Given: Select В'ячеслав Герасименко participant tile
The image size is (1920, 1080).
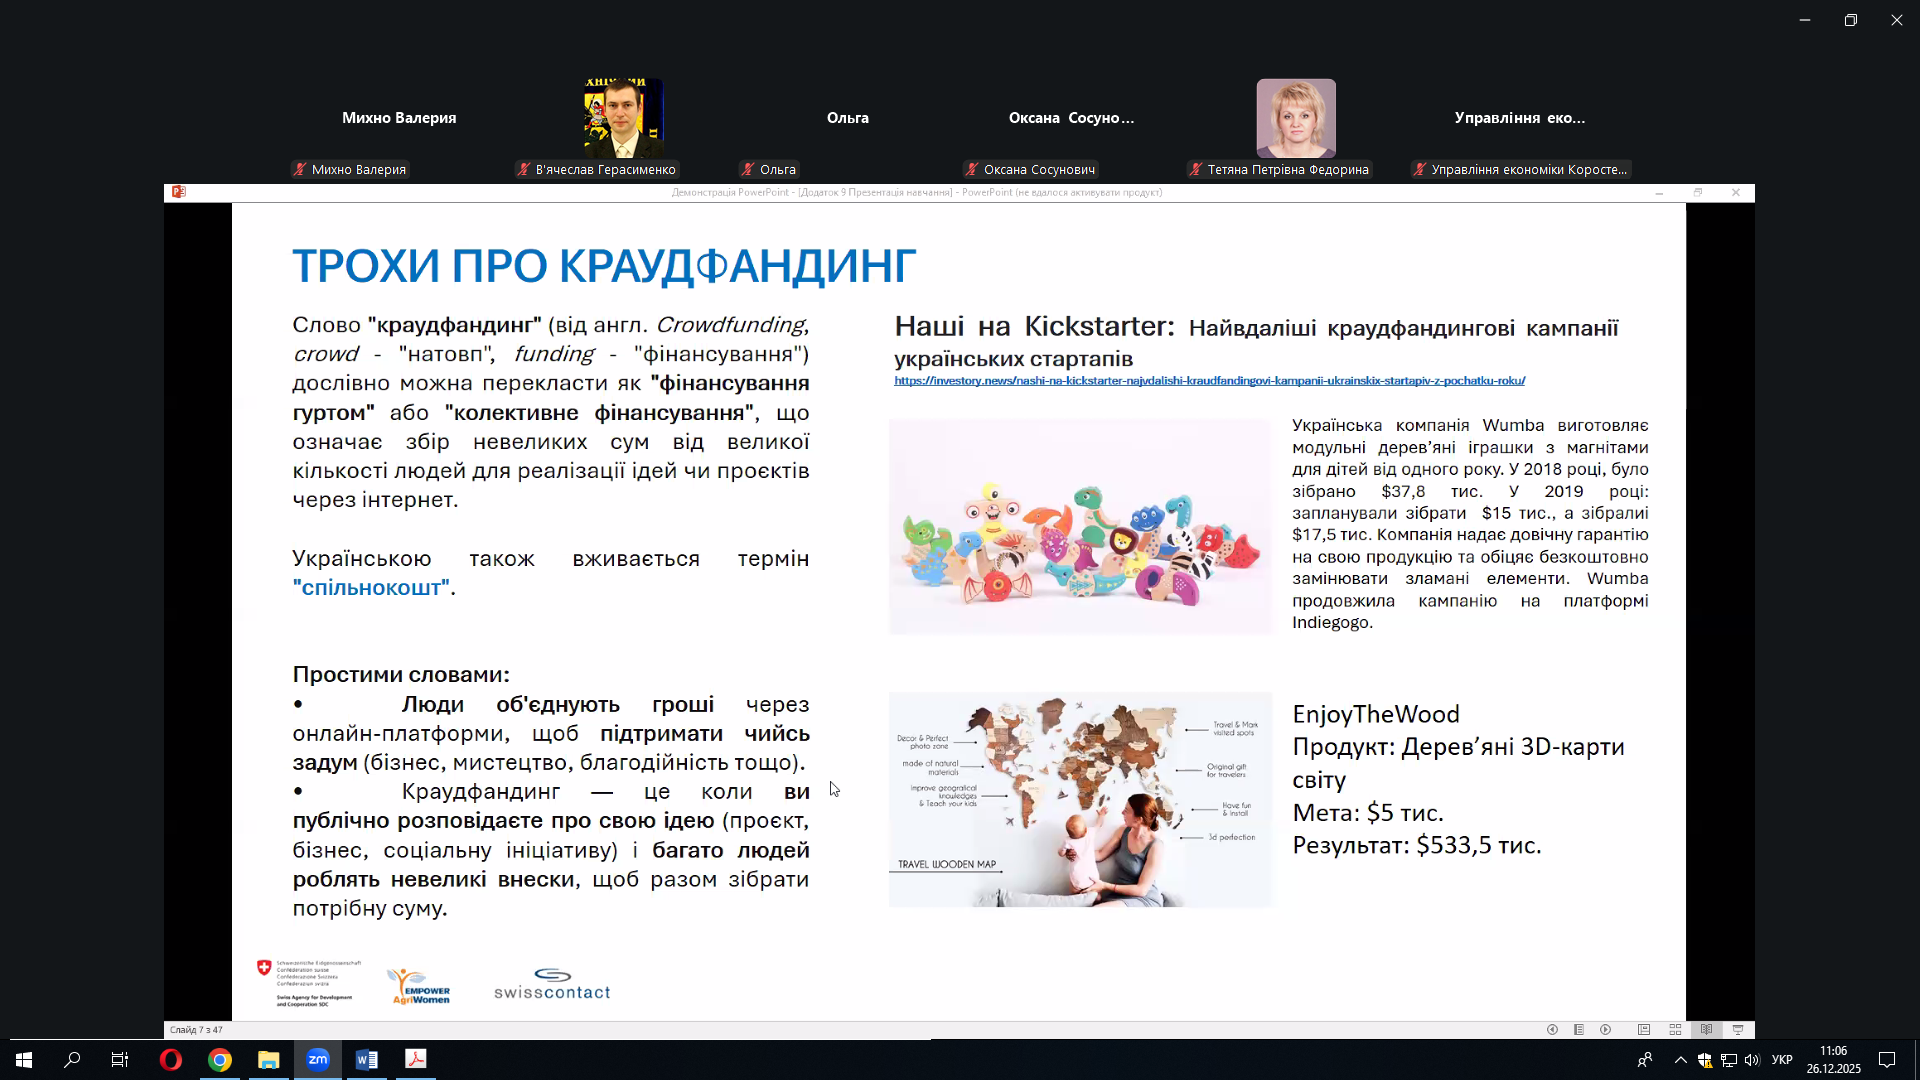Looking at the screenshot, I should tap(623, 118).
